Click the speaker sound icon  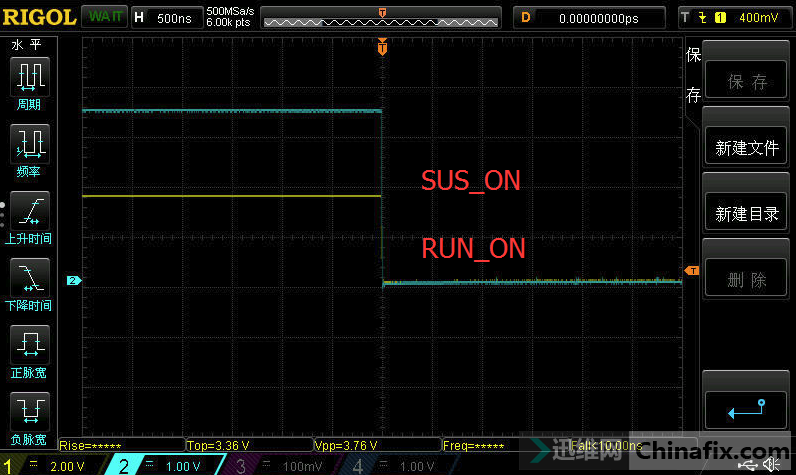(x=771, y=465)
